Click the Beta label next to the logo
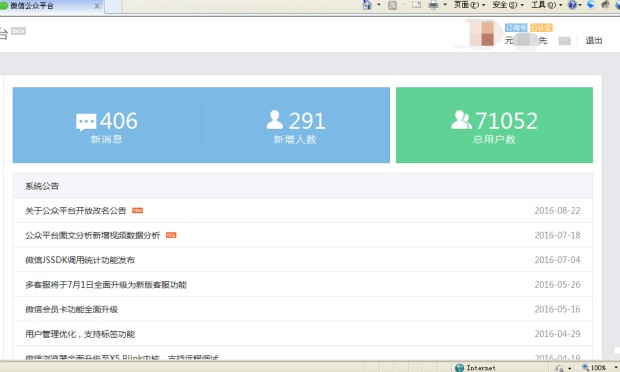 [18, 31]
